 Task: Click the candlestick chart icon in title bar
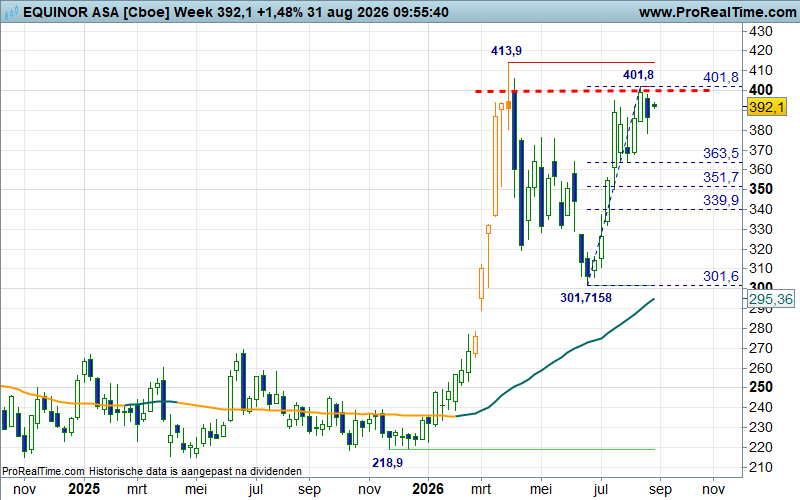point(11,12)
